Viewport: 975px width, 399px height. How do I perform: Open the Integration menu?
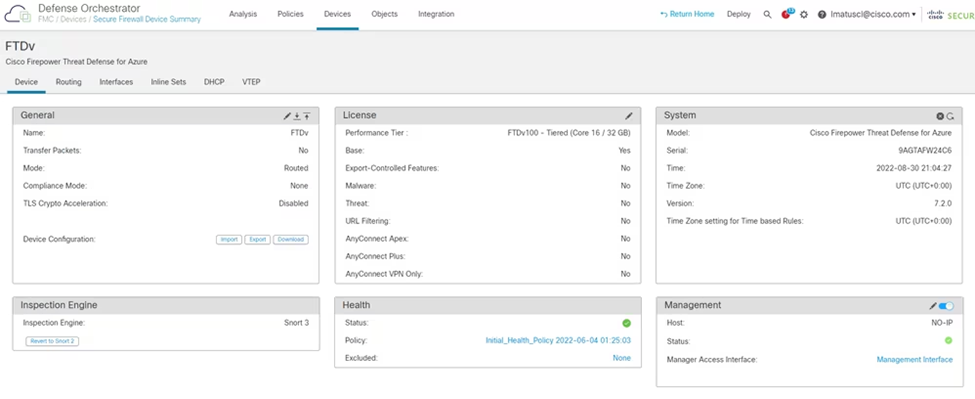(x=436, y=14)
